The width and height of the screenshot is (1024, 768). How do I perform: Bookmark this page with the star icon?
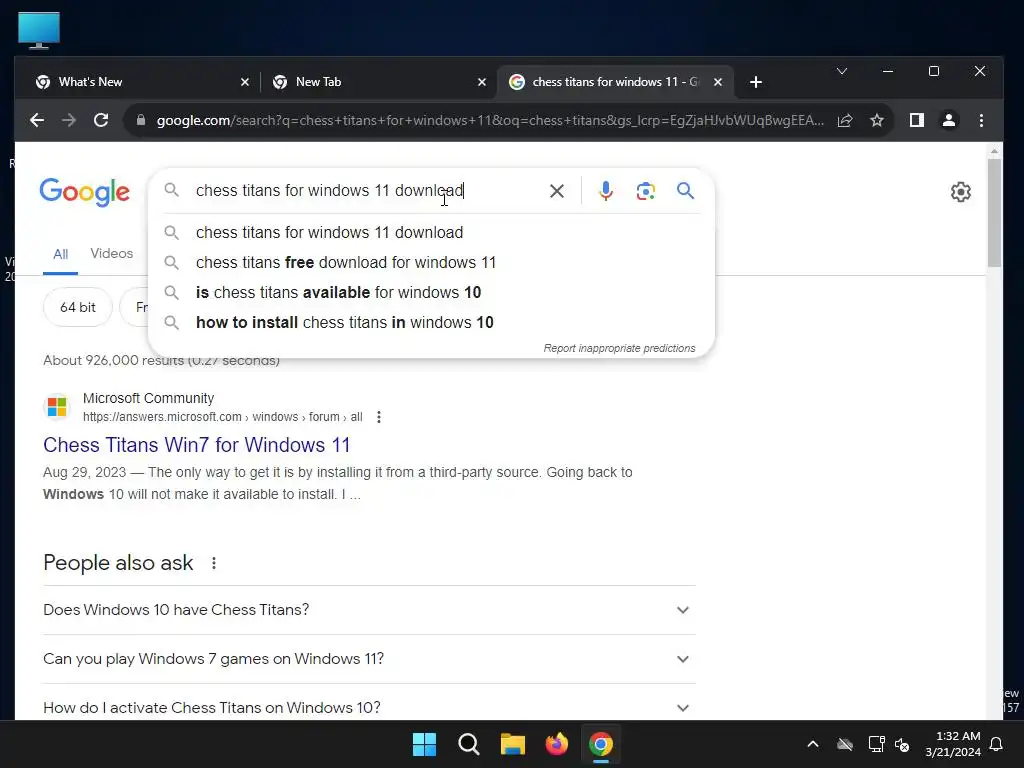tap(877, 120)
